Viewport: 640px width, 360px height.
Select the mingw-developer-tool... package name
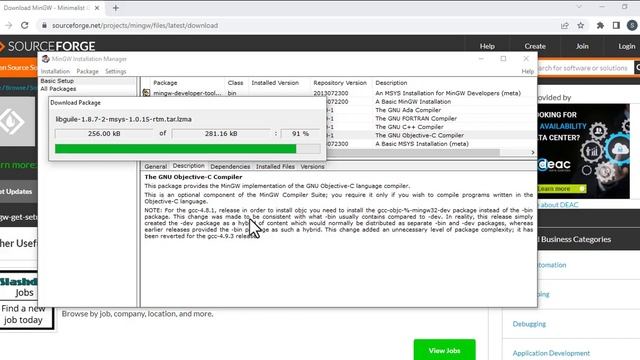click(187, 93)
